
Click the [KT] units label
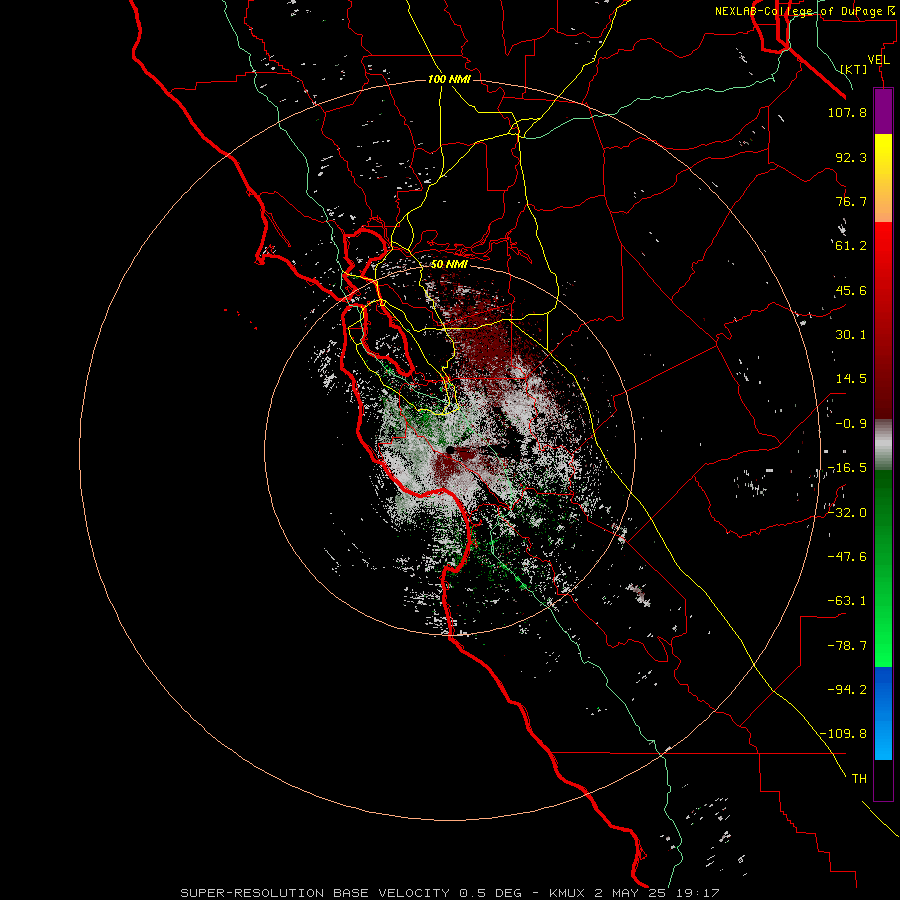coord(854,69)
